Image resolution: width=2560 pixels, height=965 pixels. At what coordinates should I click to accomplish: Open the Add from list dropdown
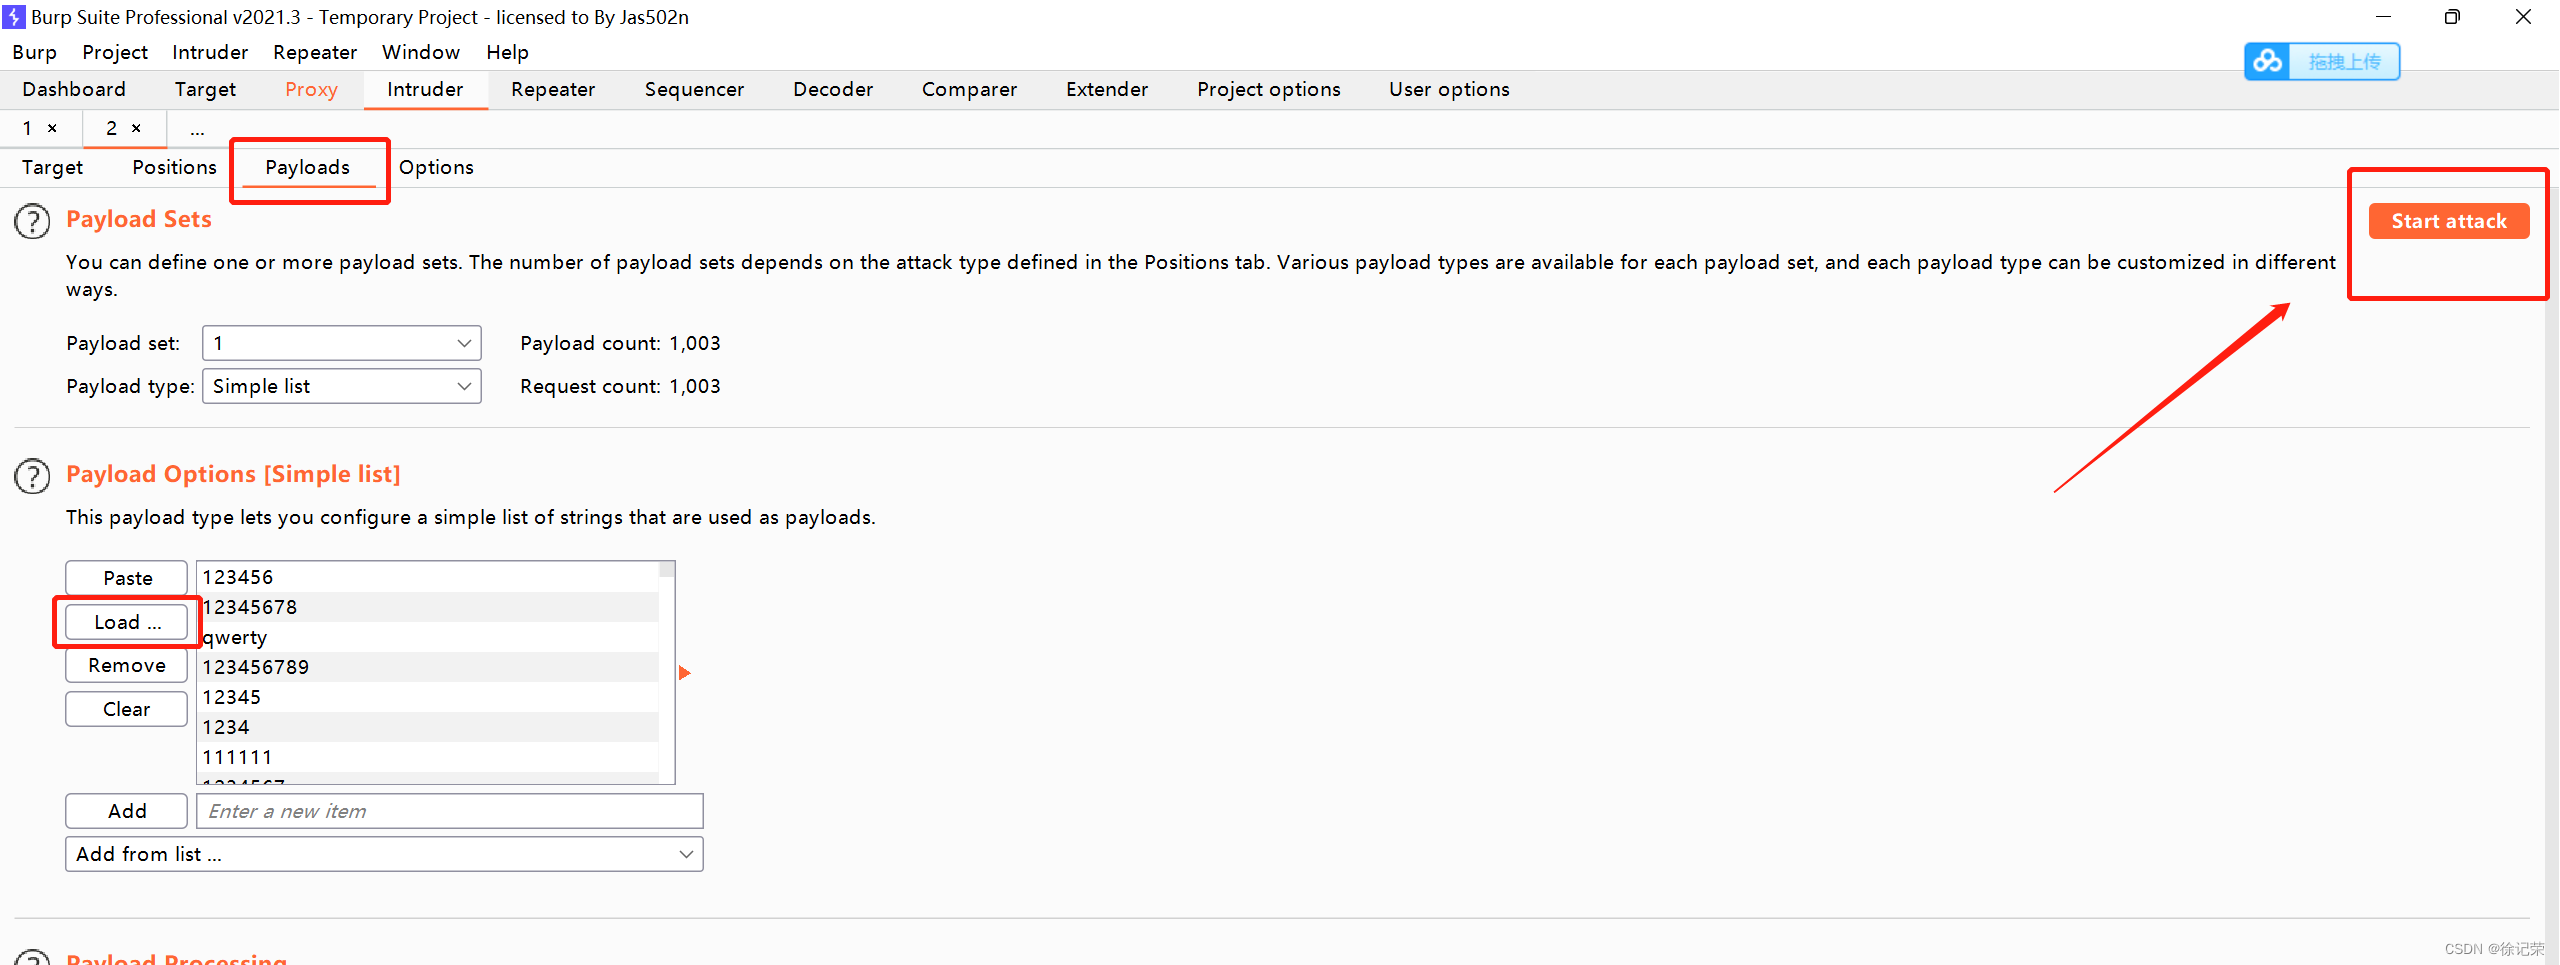384,854
